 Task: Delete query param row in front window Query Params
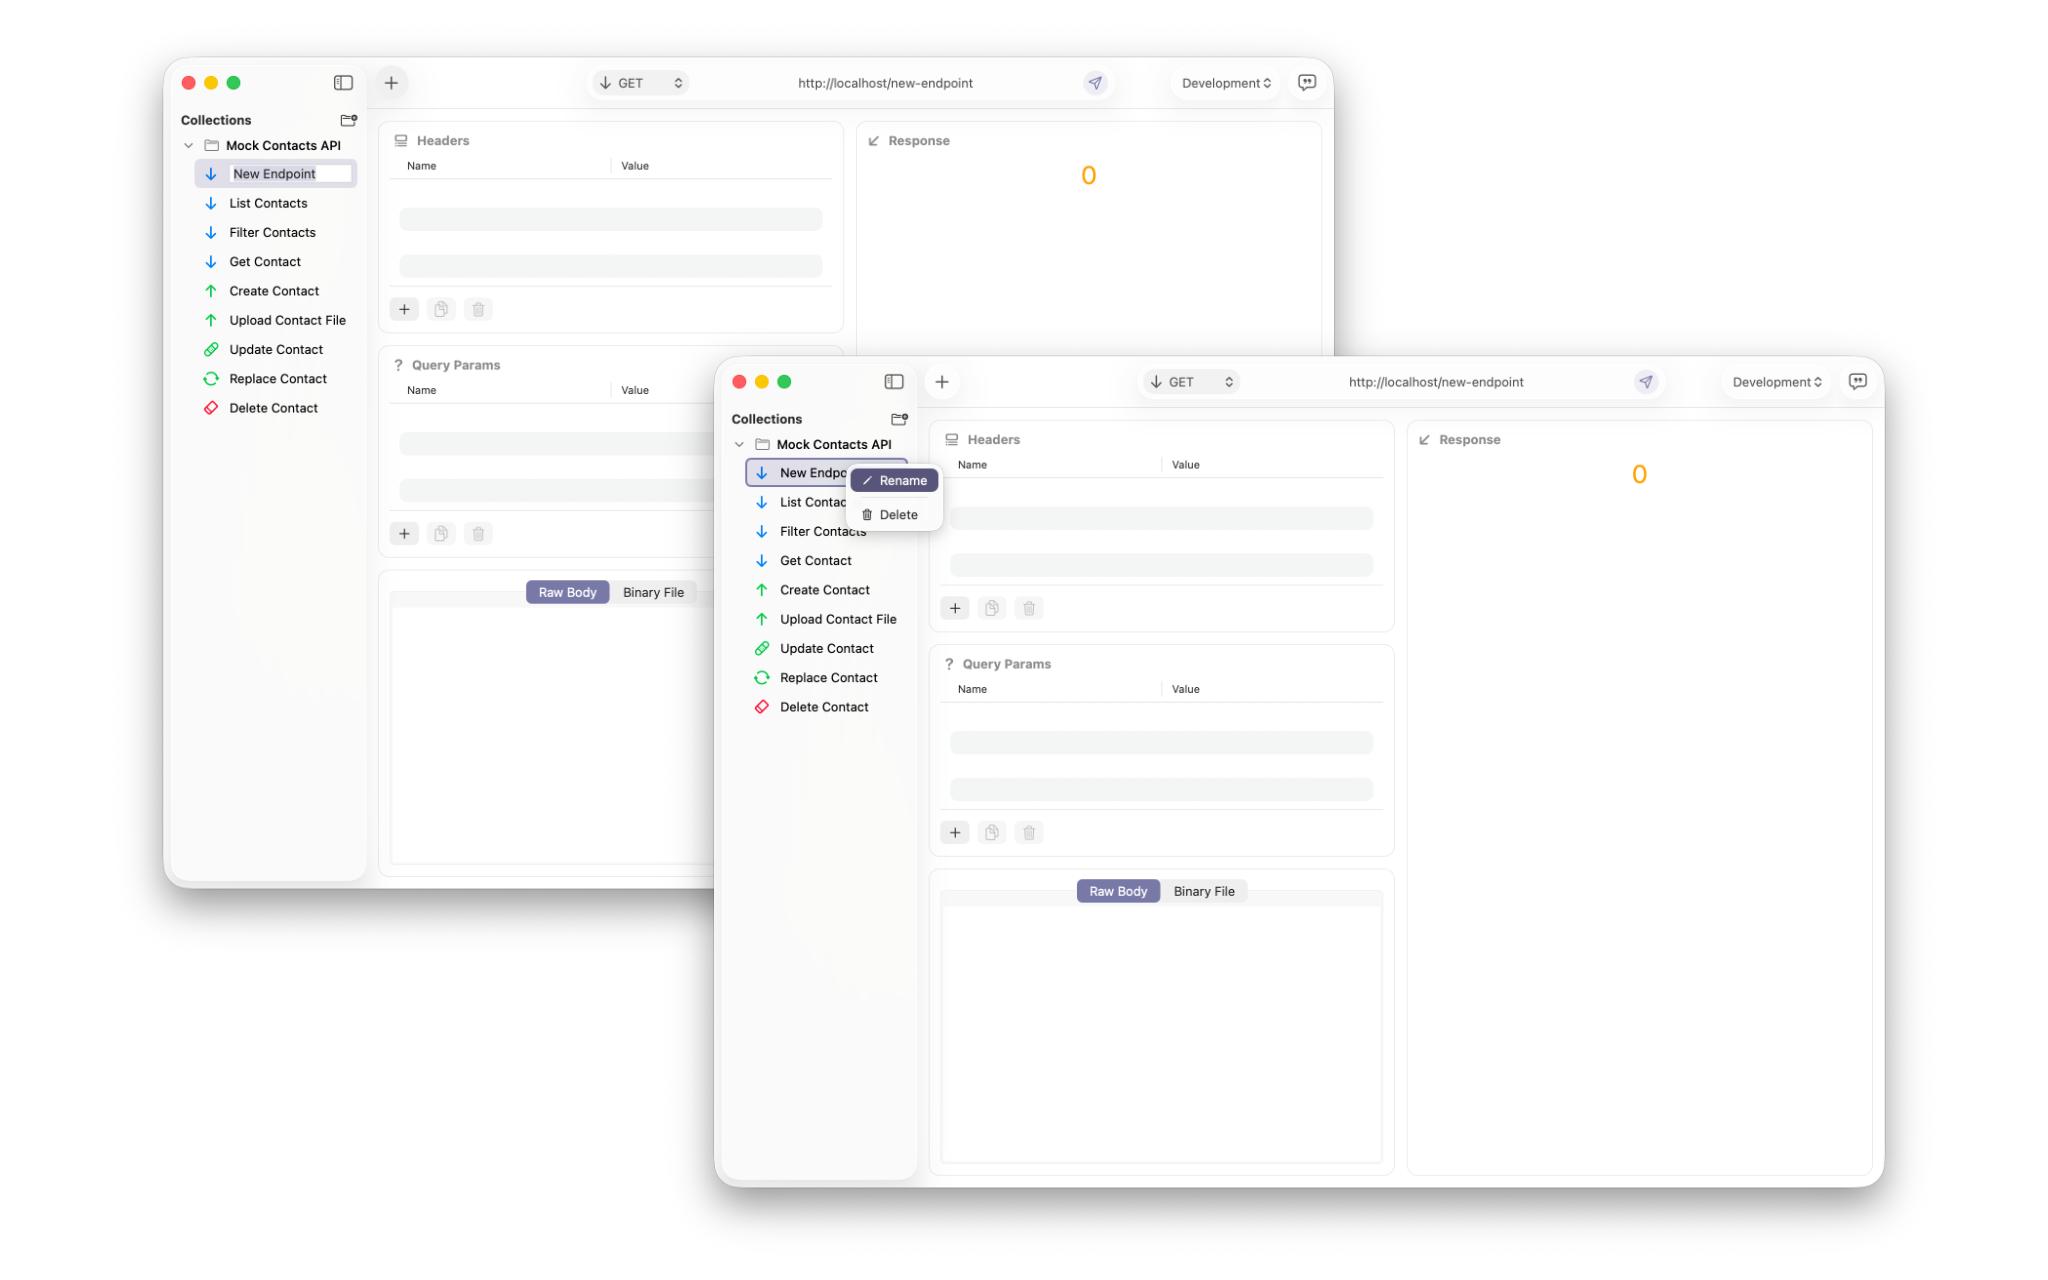point(1029,832)
